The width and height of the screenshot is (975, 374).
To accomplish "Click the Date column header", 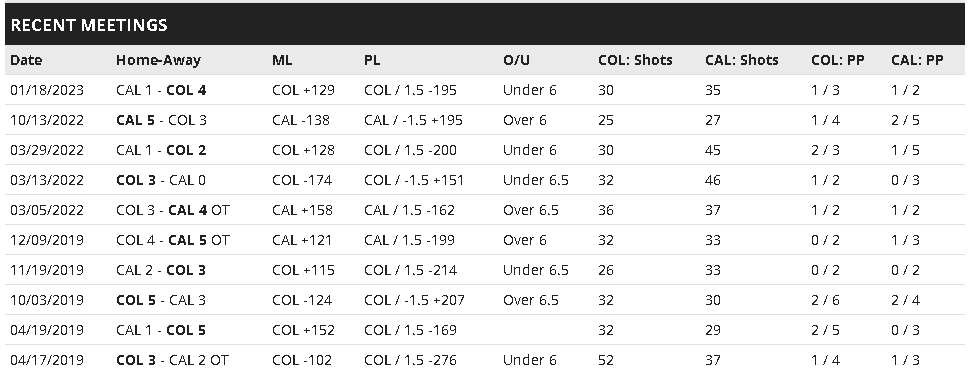I will tap(26, 60).
